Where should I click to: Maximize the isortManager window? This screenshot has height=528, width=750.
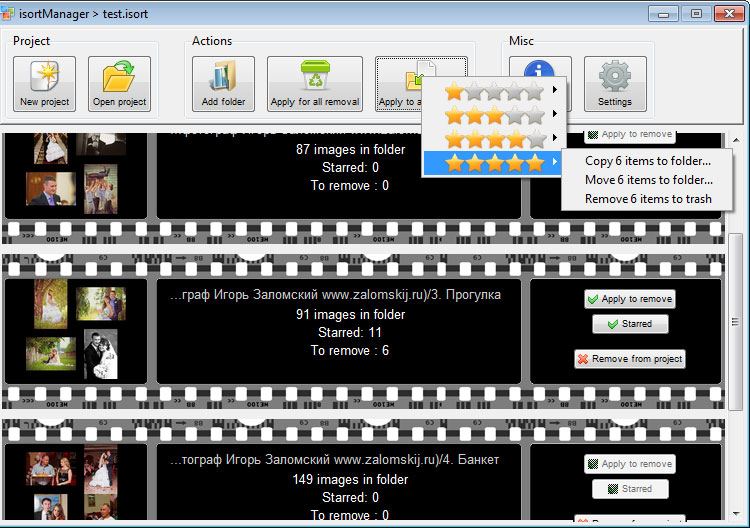coord(696,13)
